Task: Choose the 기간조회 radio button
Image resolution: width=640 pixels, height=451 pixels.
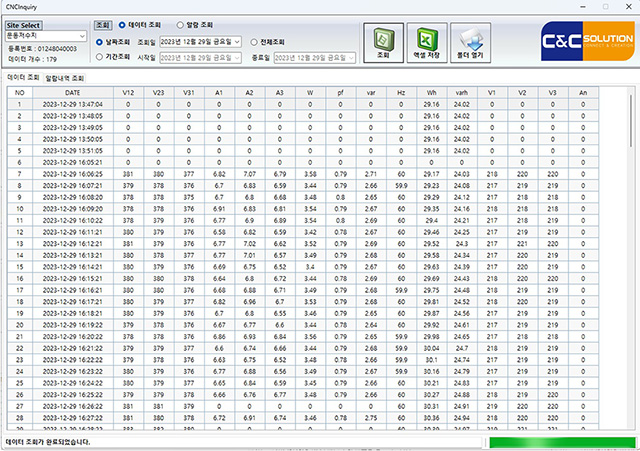Action: click(101, 57)
